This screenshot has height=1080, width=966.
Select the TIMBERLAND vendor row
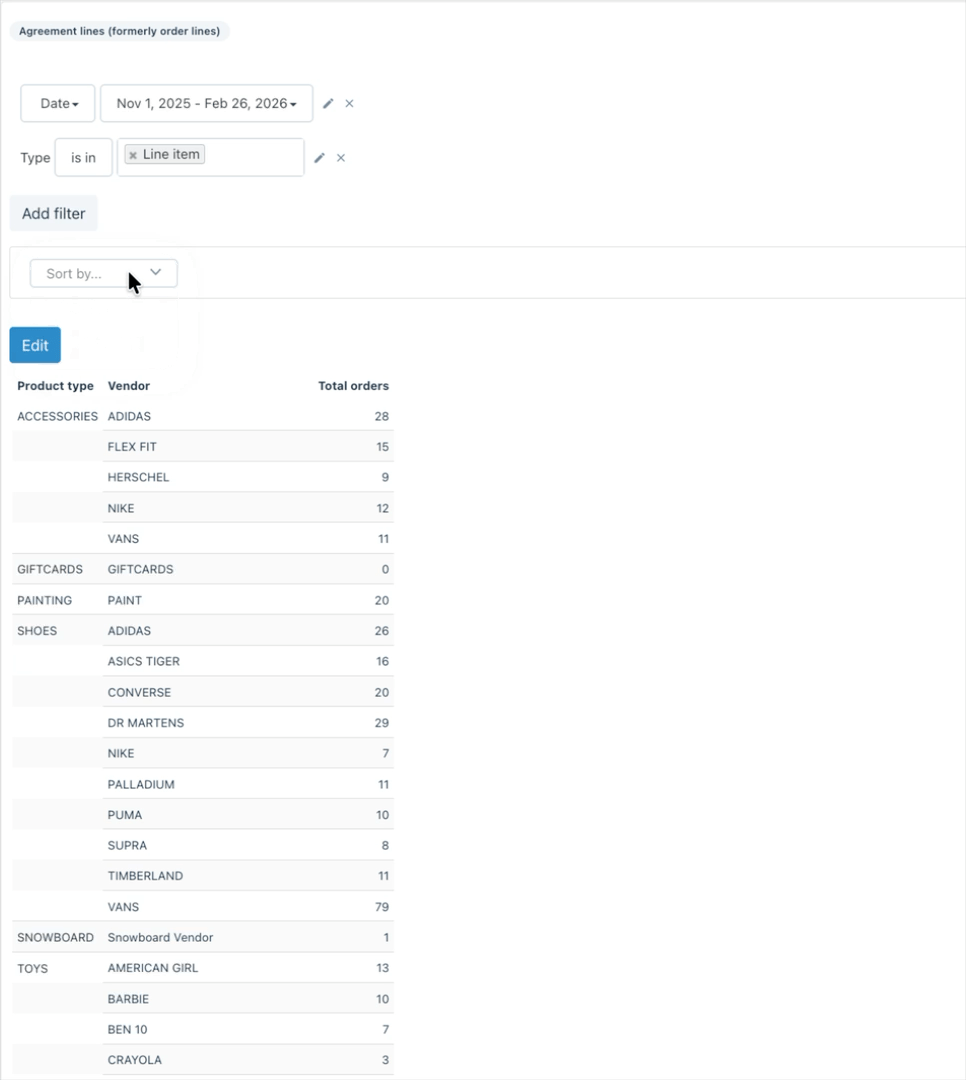coord(248,875)
